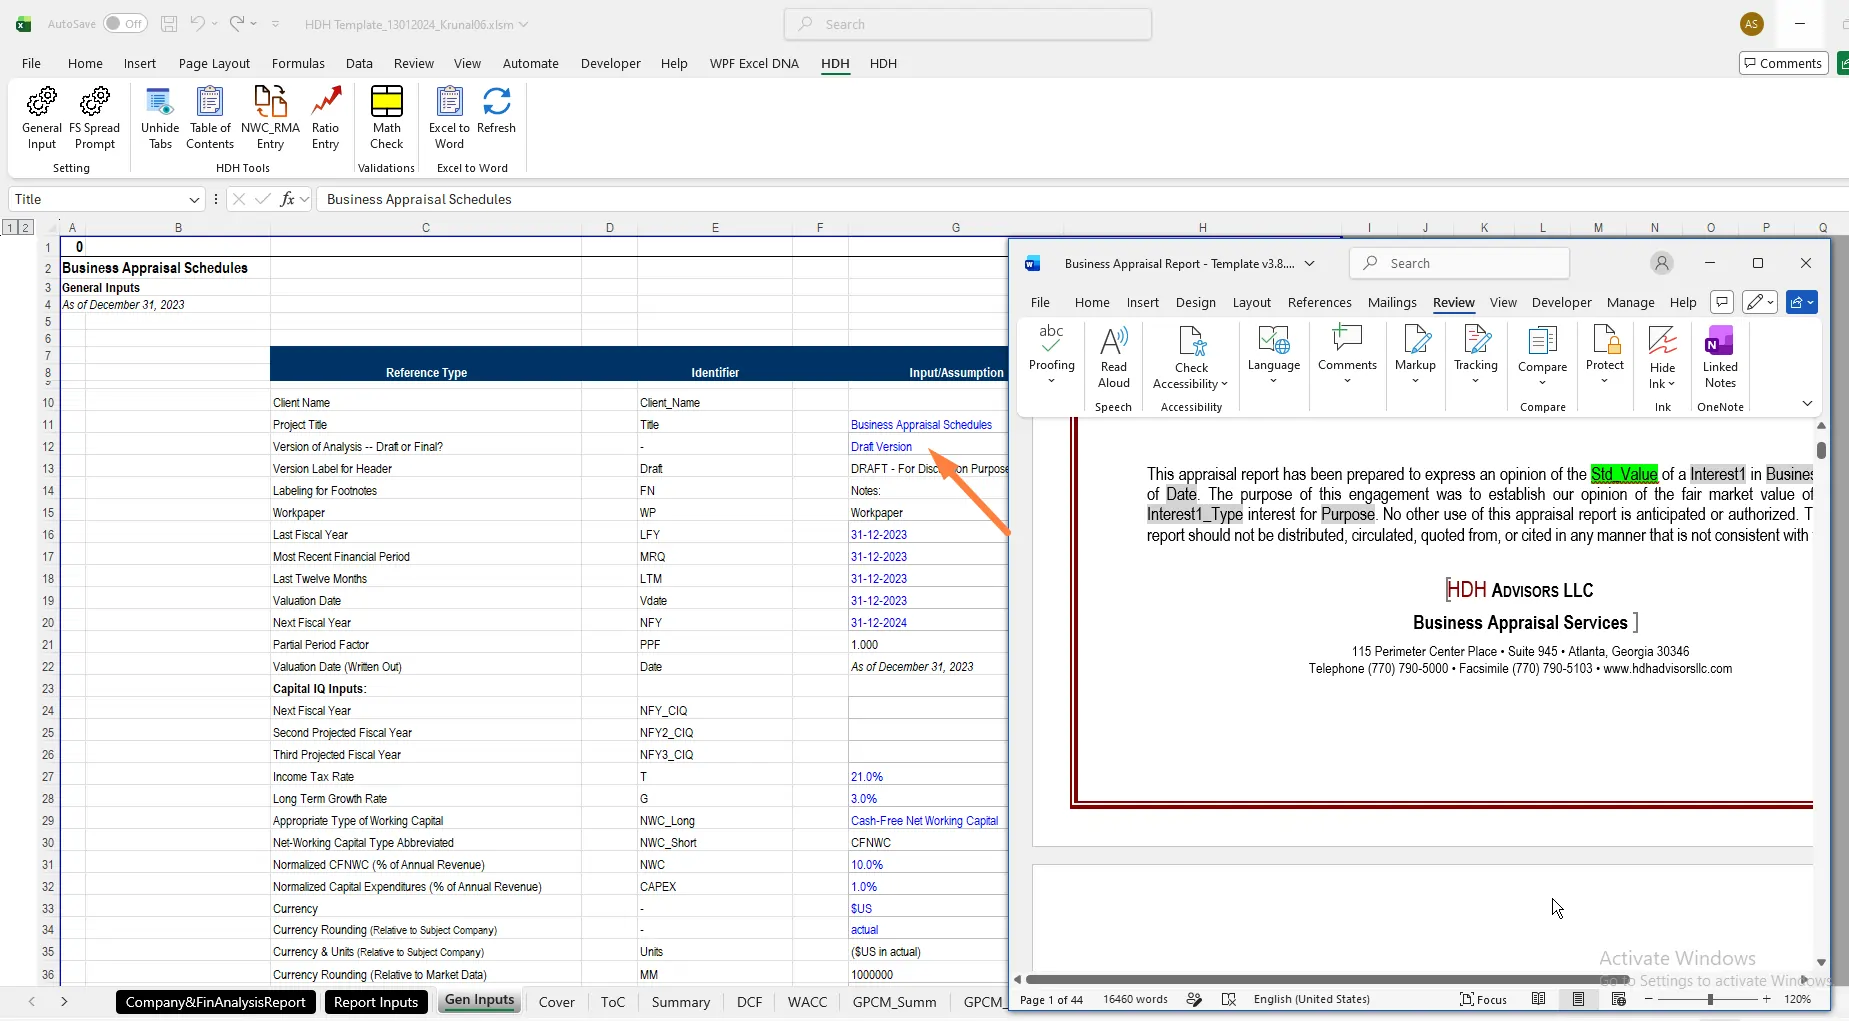Open Word File menu
Viewport: 1849px width, 1021px height.
[x=1040, y=302]
